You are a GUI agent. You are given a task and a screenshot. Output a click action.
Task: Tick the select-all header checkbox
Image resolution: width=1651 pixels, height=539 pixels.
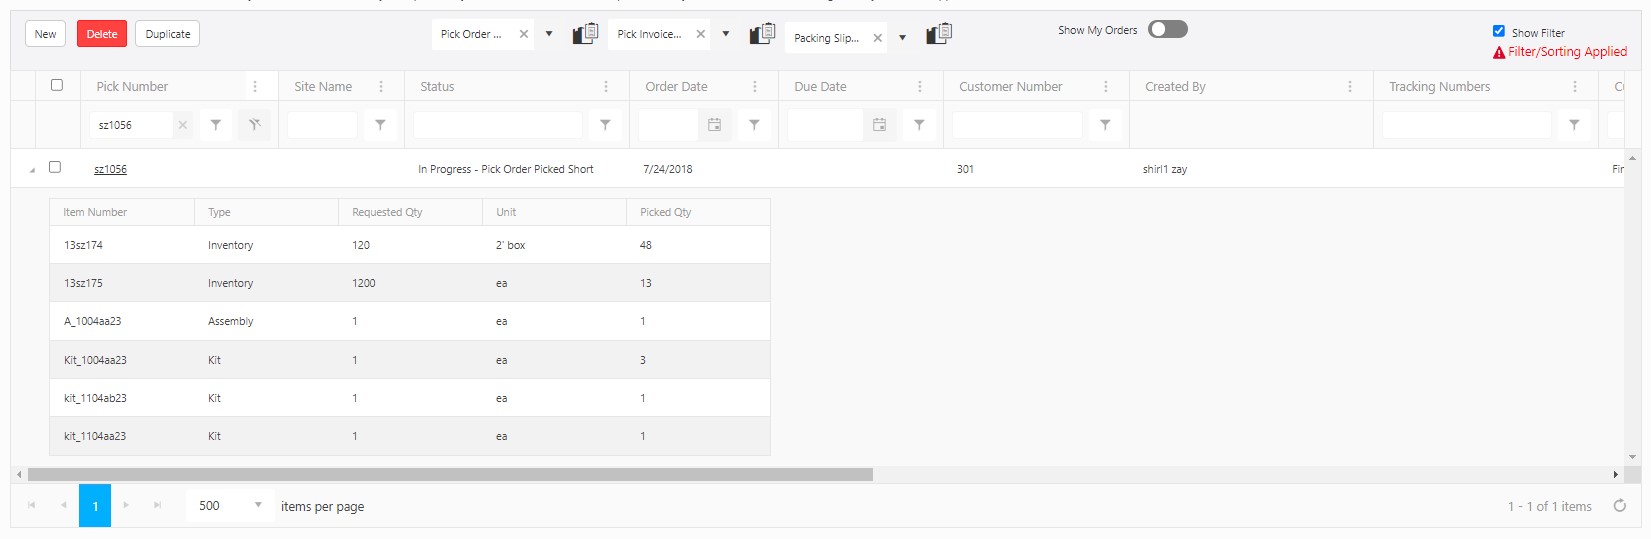coord(57,85)
